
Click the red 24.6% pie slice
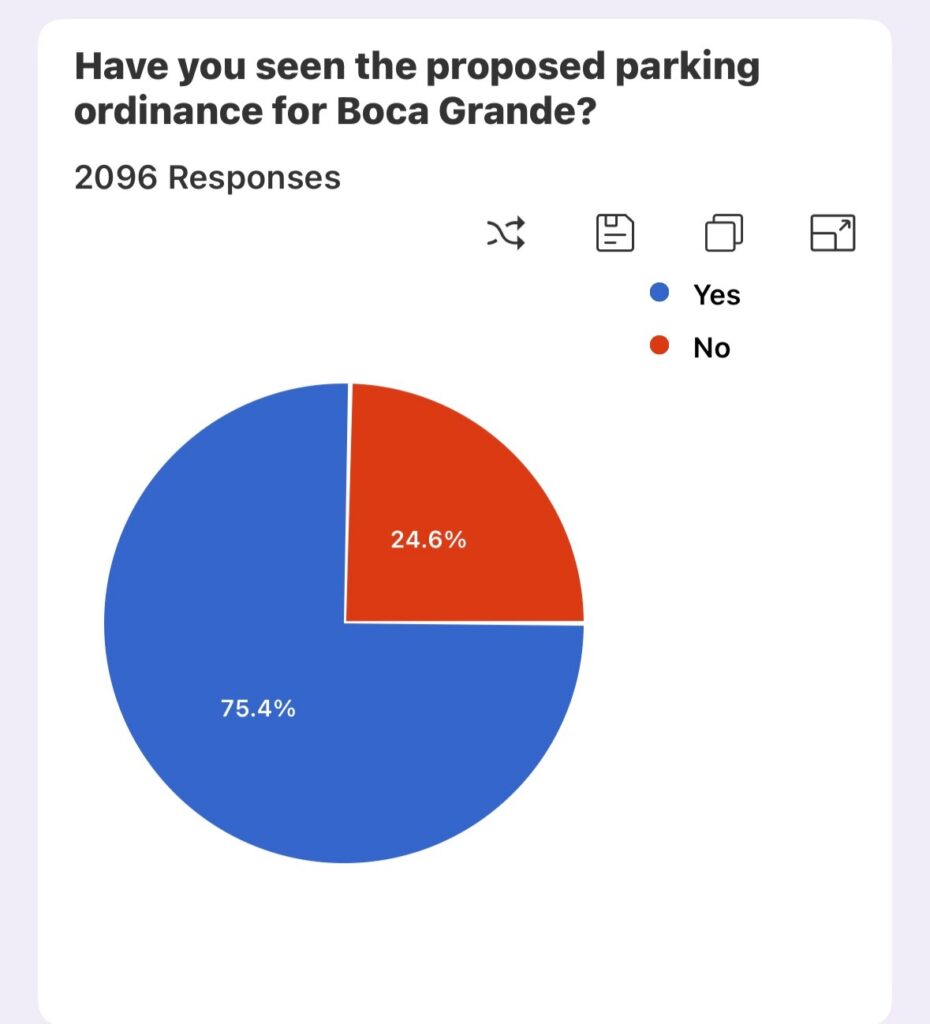coord(457,509)
